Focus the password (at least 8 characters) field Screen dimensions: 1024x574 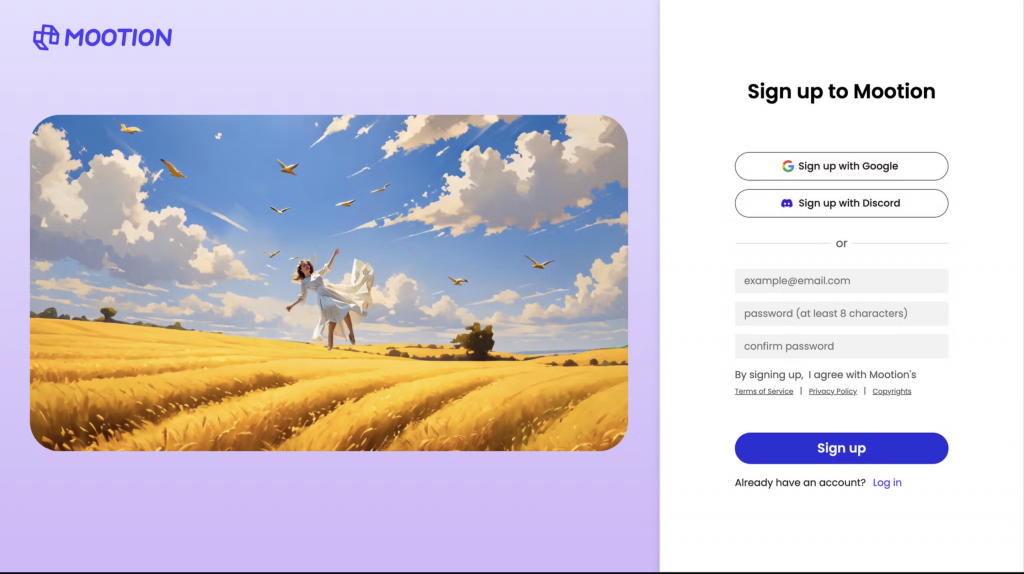point(841,313)
